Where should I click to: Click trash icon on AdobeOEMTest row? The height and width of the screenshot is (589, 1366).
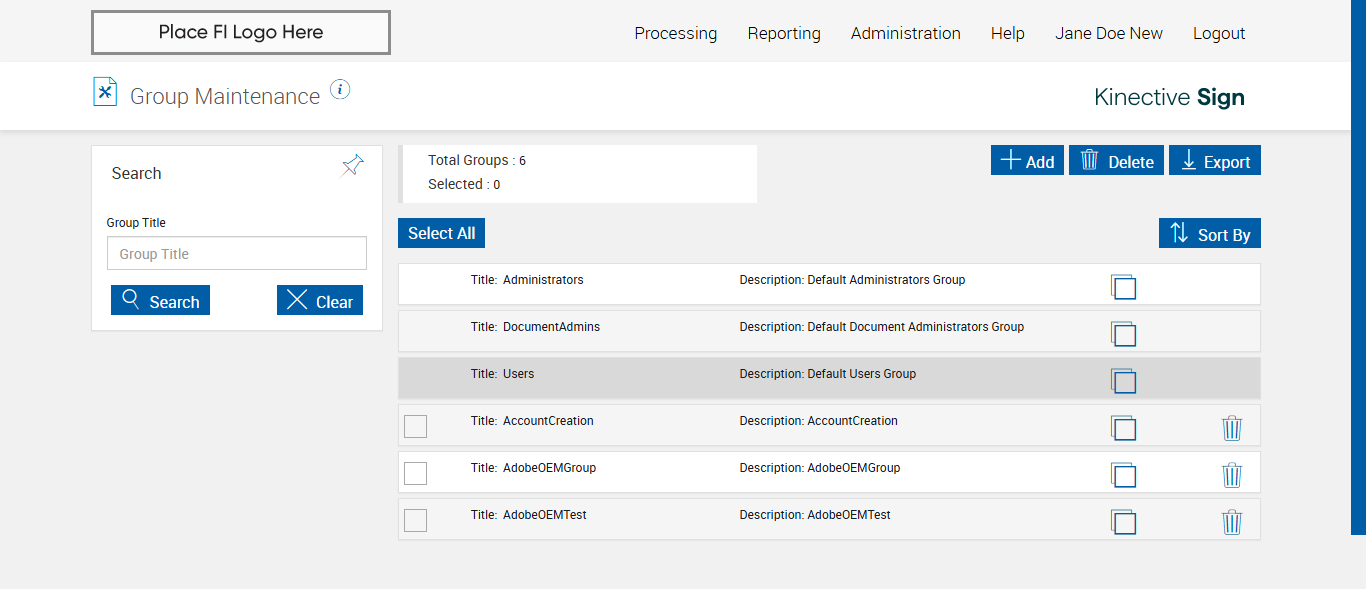coord(1232,522)
